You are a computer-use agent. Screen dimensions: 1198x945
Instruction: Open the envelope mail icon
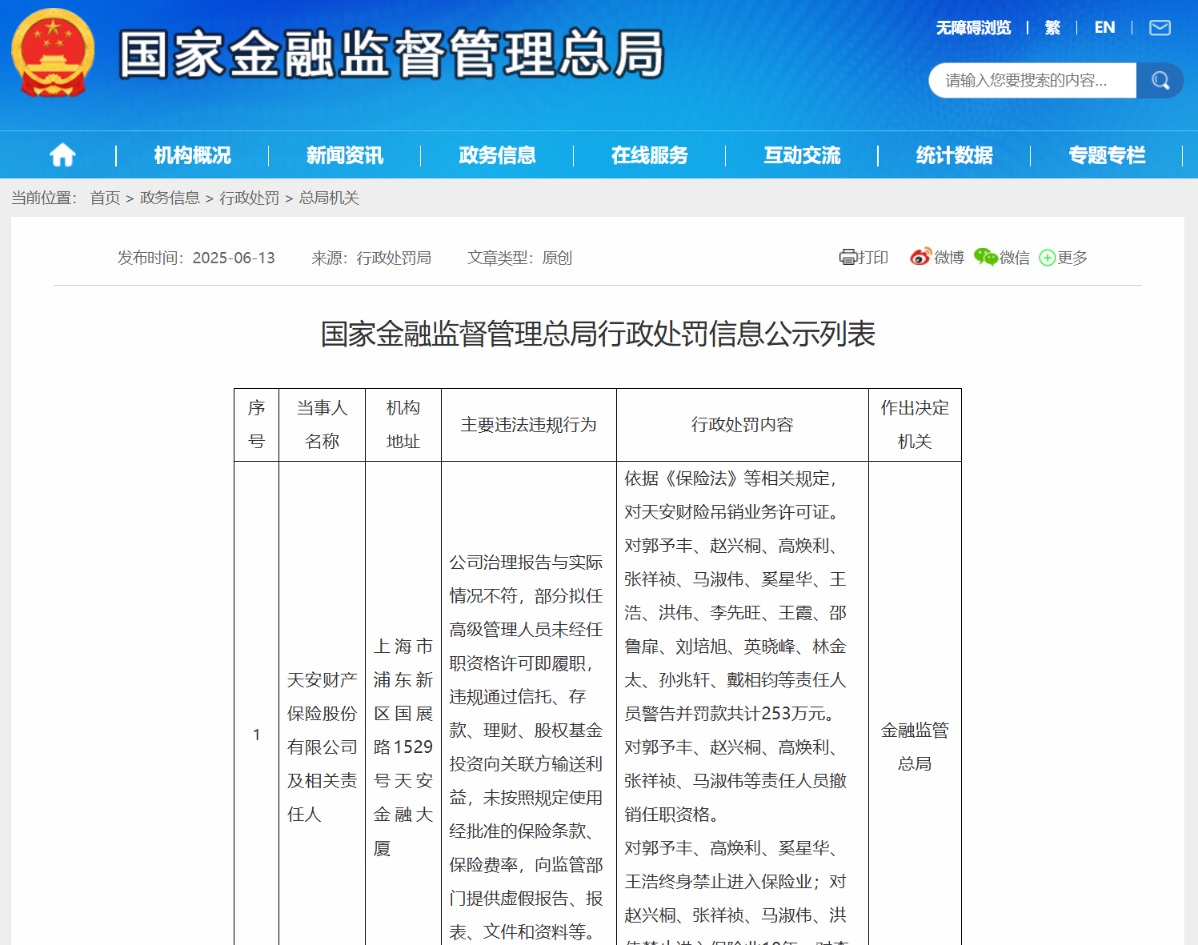click(x=1159, y=28)
